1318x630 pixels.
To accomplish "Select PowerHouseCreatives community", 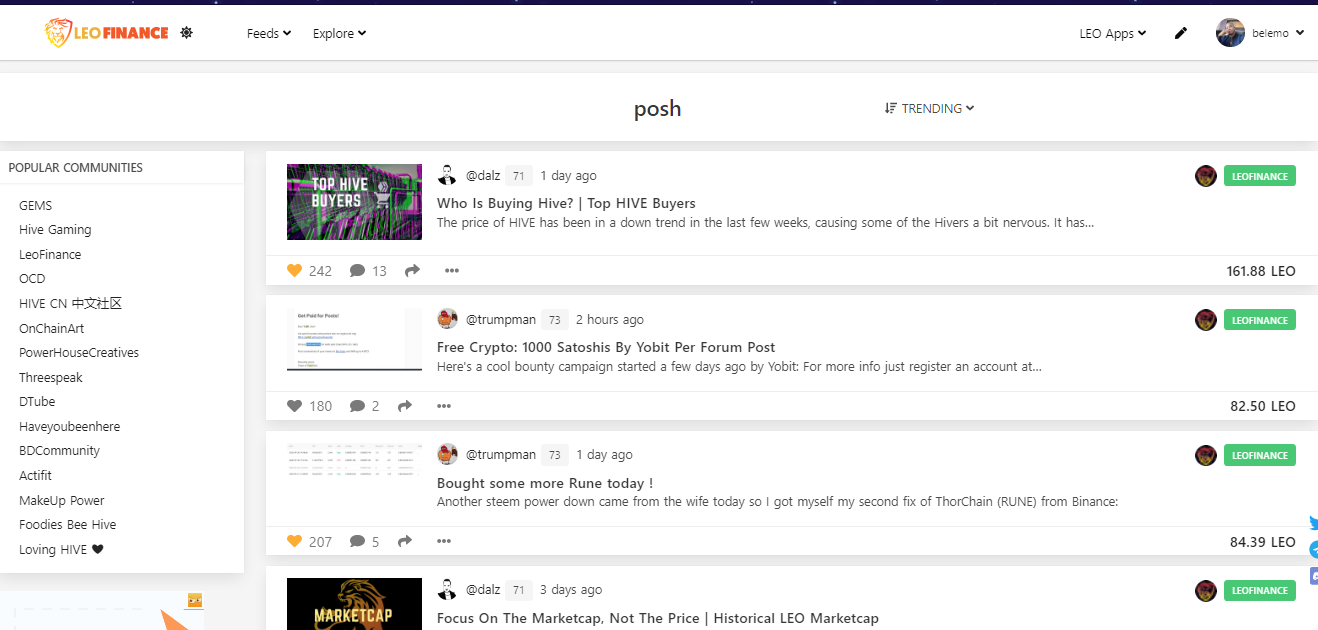I will (x=79, y=352).
